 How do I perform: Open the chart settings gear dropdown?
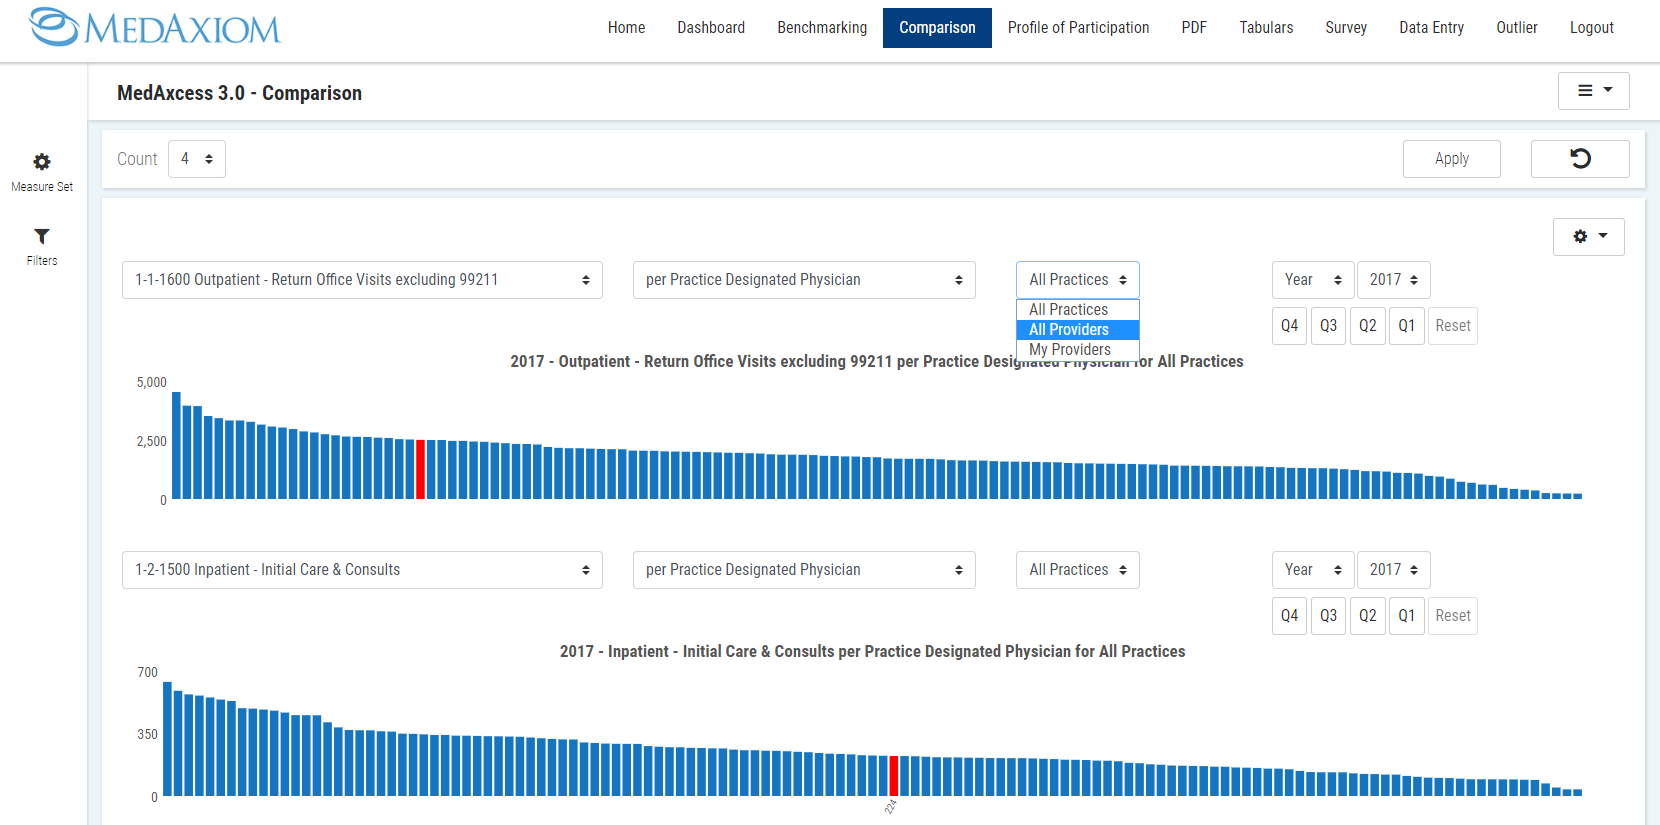click(1588, 237)
